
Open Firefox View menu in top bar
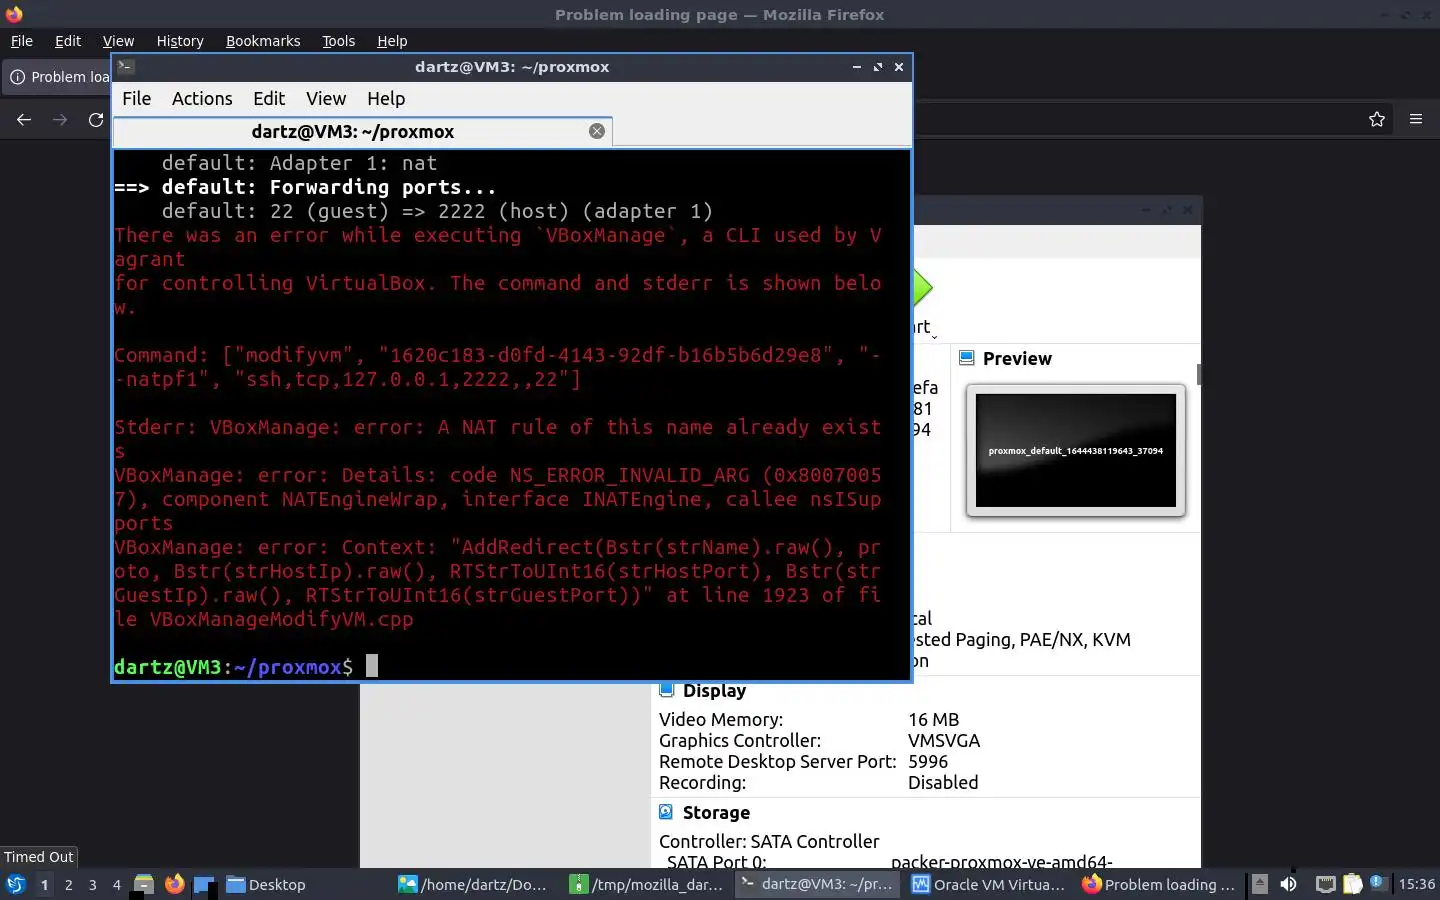point(118,41)
